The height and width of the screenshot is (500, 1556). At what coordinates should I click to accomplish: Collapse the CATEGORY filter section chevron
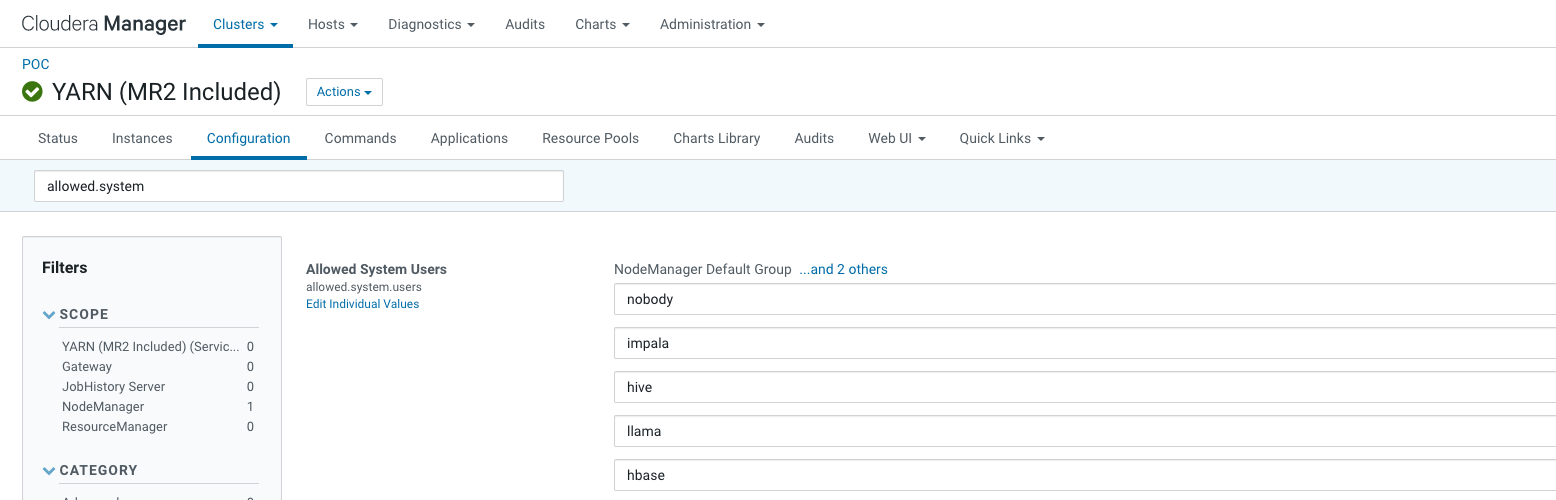(49, 470)
